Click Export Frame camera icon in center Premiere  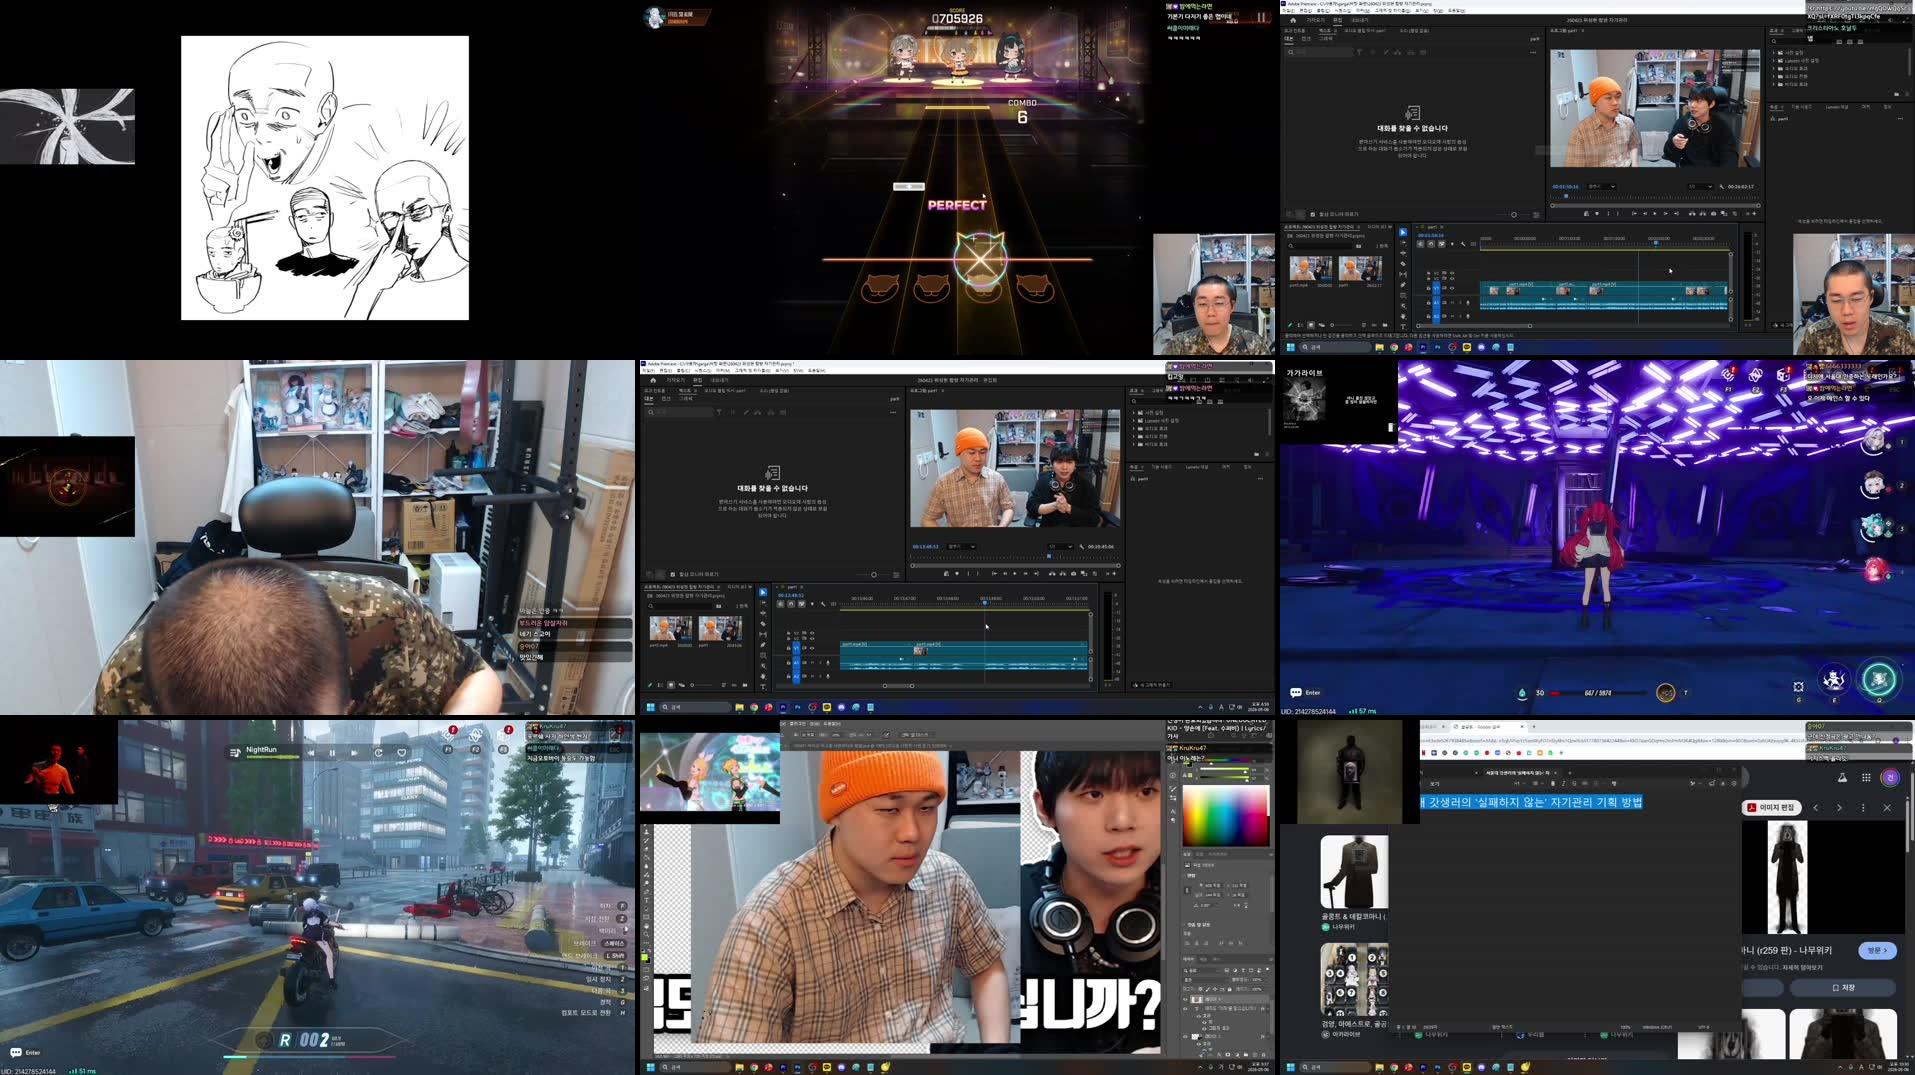pos(1073,574)
